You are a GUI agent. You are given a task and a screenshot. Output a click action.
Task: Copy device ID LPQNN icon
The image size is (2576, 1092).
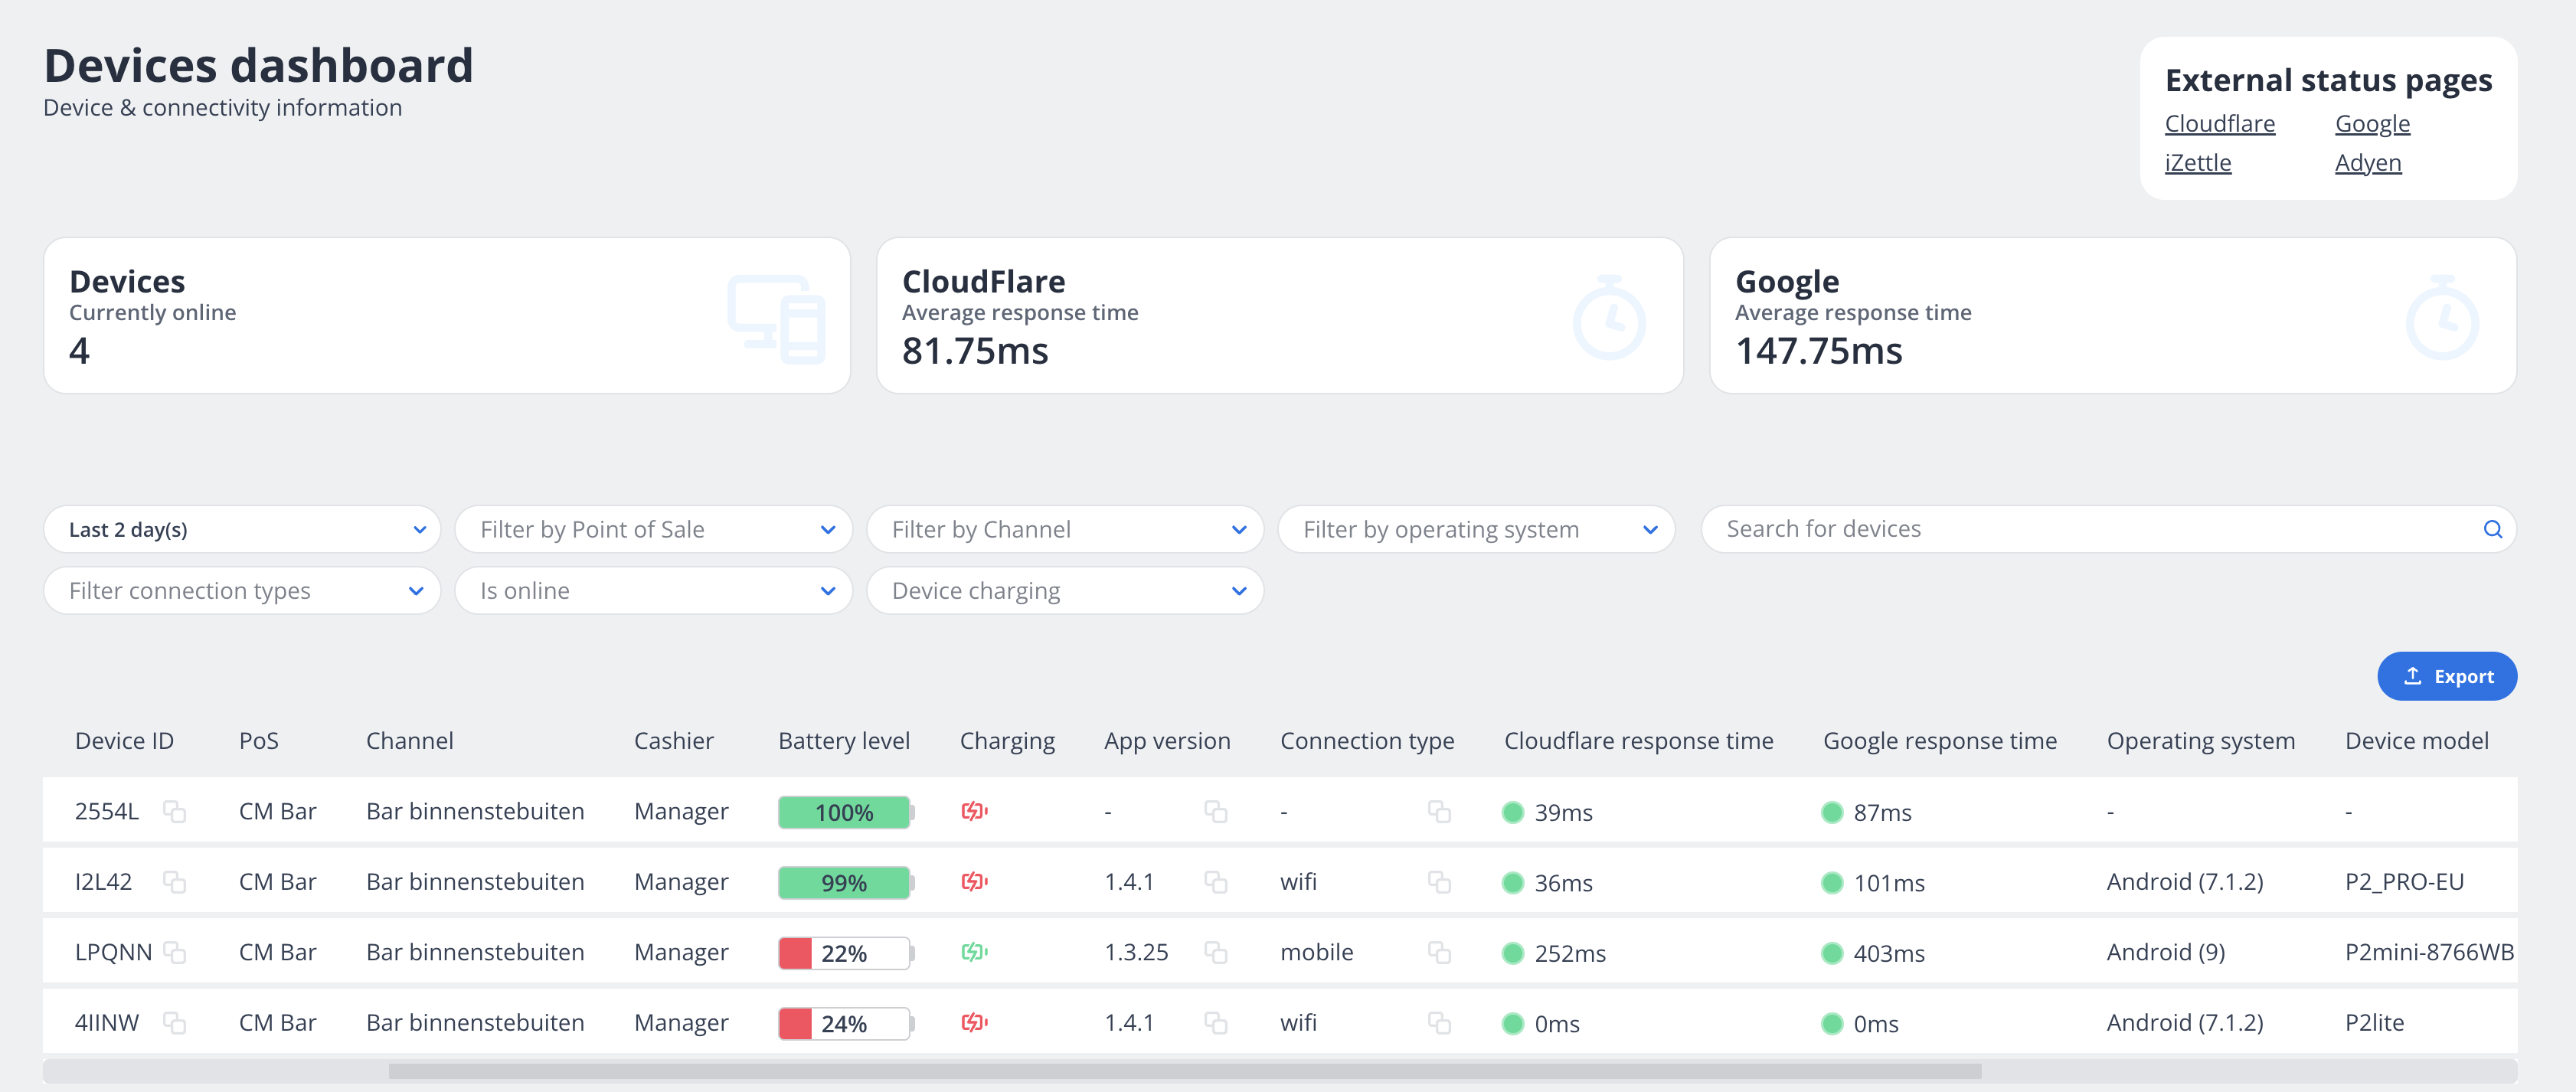(175, 952)
